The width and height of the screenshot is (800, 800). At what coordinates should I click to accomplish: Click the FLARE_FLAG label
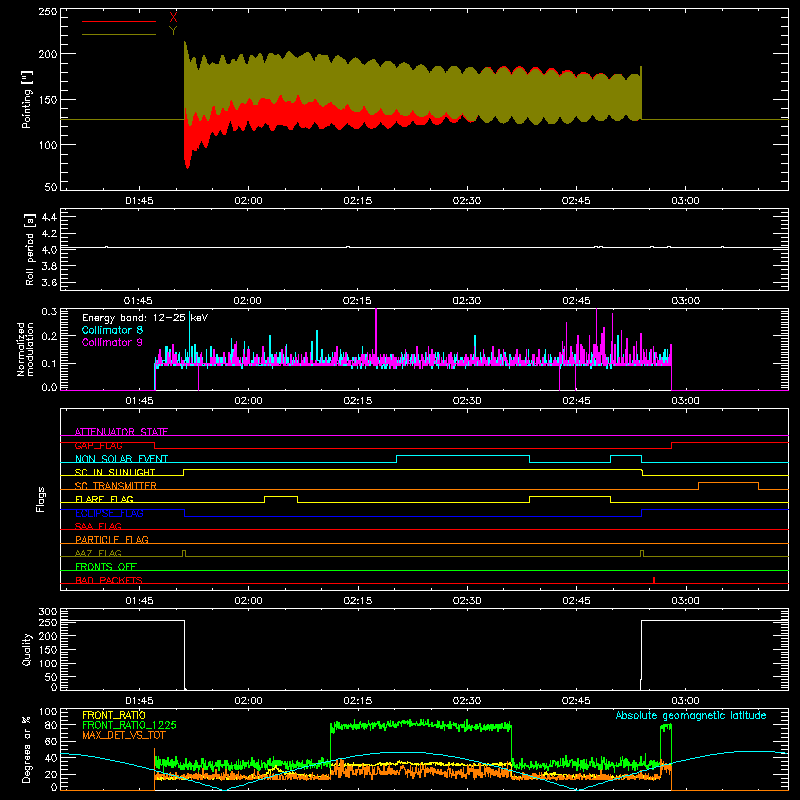coord(104,499)
